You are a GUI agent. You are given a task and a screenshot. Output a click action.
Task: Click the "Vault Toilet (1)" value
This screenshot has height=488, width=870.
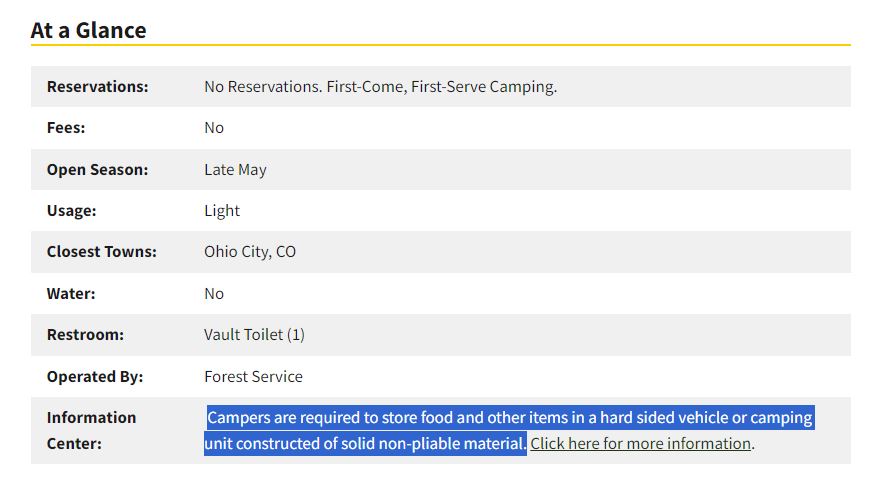[x=254, y=335]
